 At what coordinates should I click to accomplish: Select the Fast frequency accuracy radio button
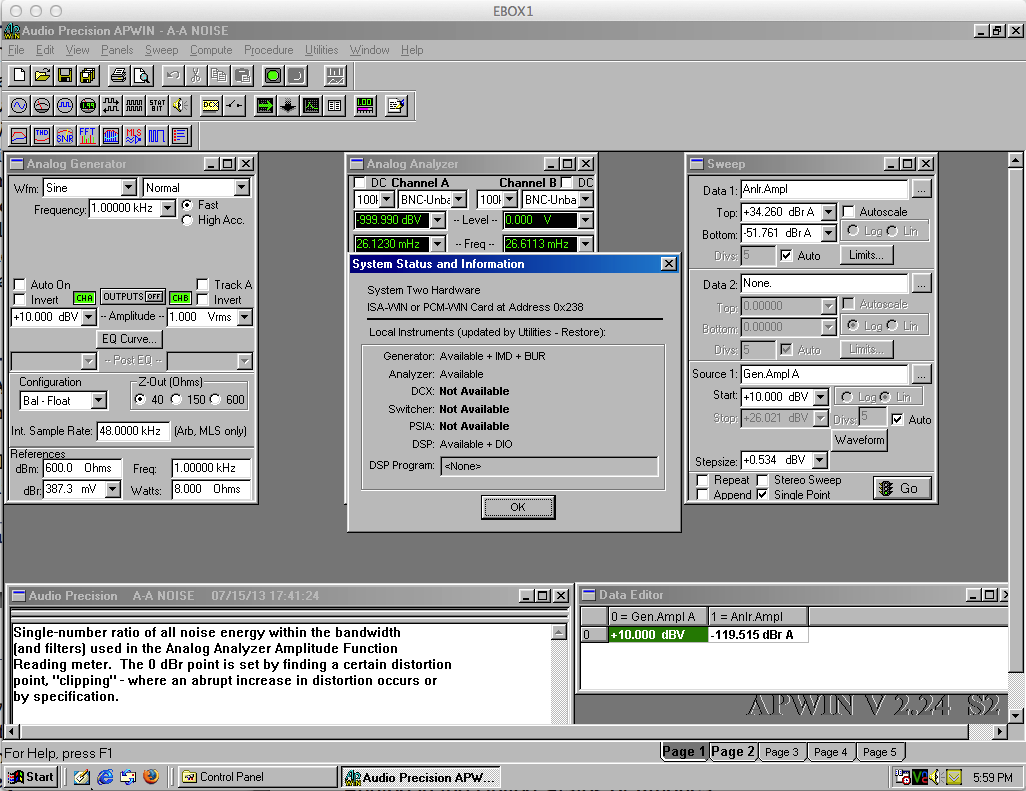pyautogui.click(x=187, y=205)
